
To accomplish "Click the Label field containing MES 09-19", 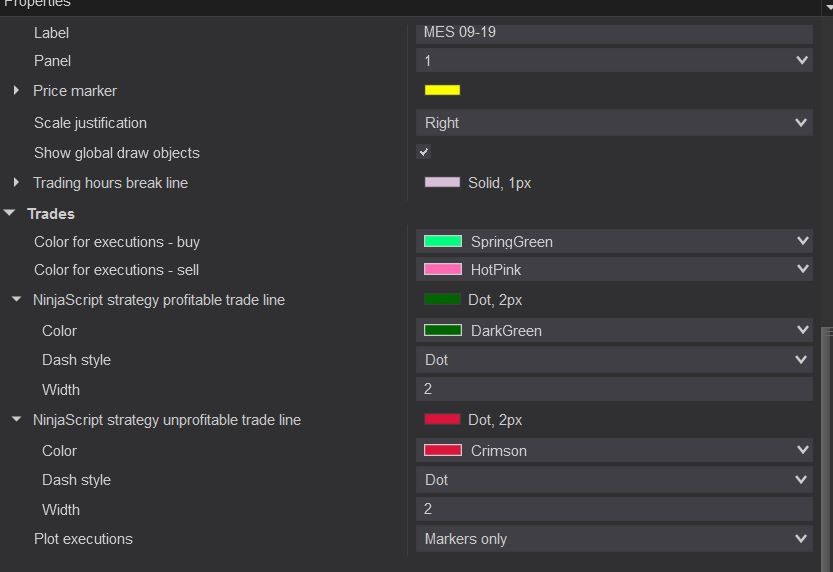I will 614,32.
